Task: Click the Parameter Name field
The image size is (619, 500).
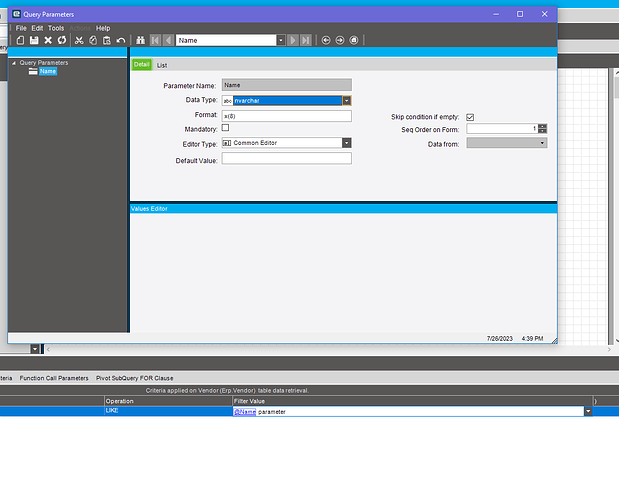Action: [x=287, y=85]
